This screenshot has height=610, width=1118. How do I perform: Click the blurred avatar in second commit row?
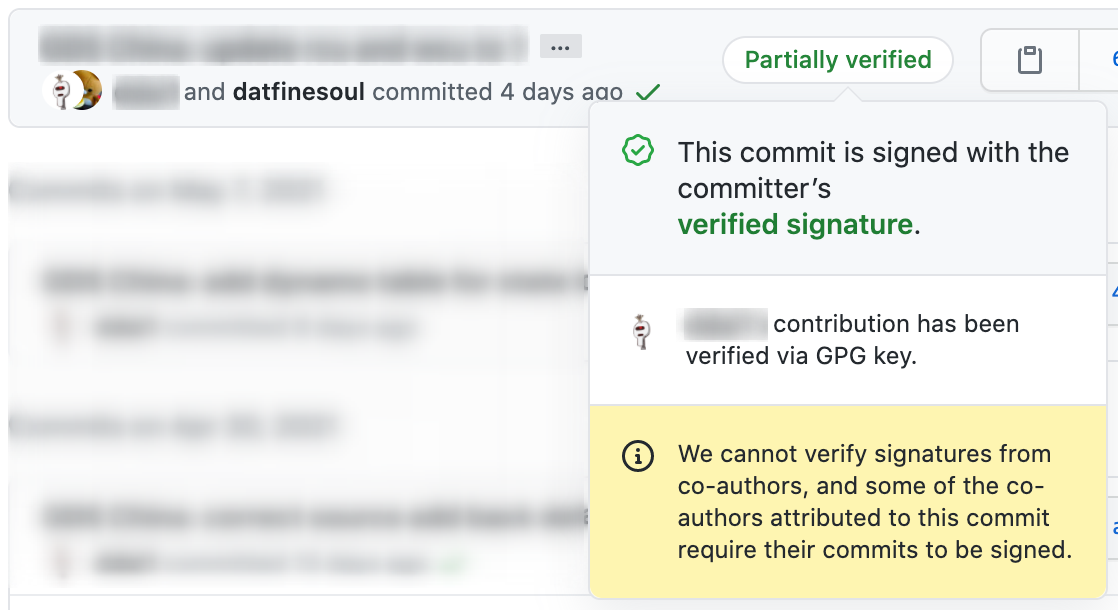tap(62, 327)
